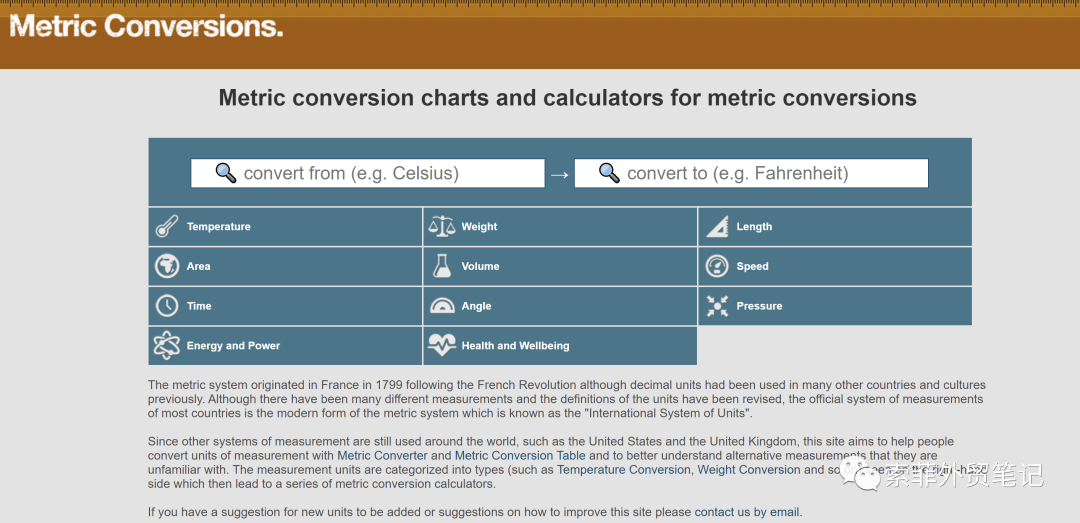Click the ruler triangle Length icon
This screenshot has width=1080, height=523.
pos(717,227)
